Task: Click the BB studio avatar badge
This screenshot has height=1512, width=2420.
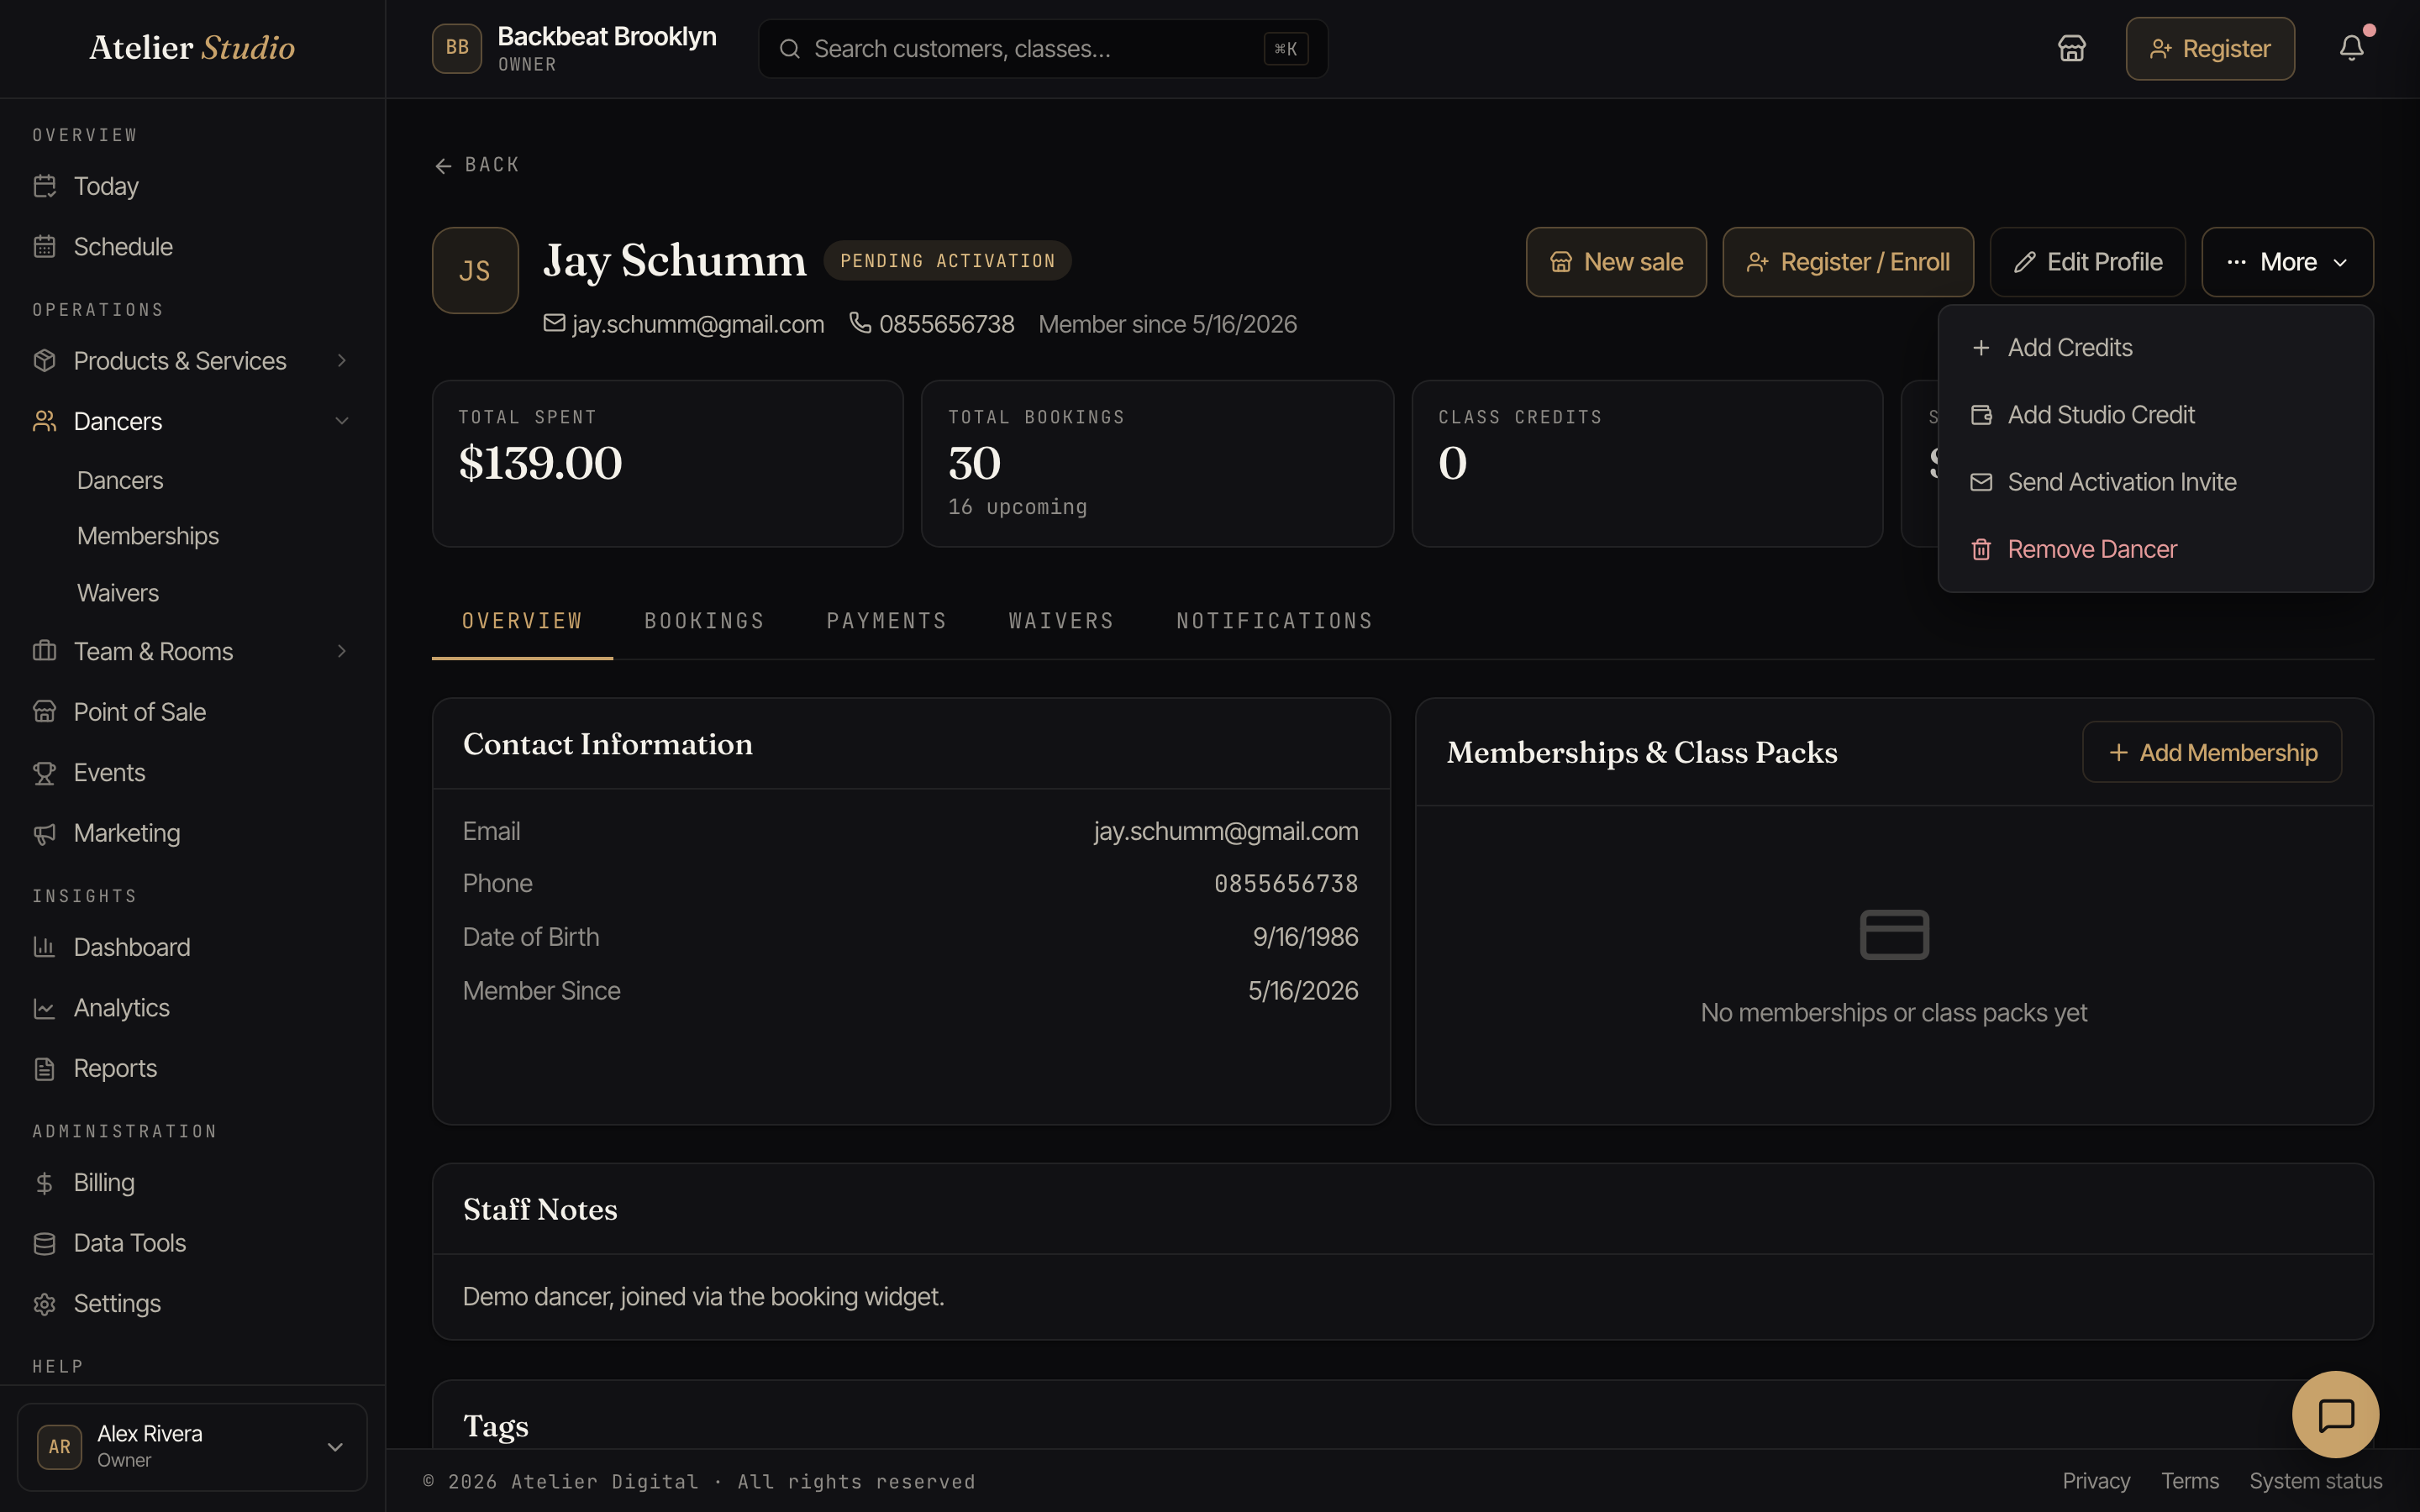Action: point(457,48)
